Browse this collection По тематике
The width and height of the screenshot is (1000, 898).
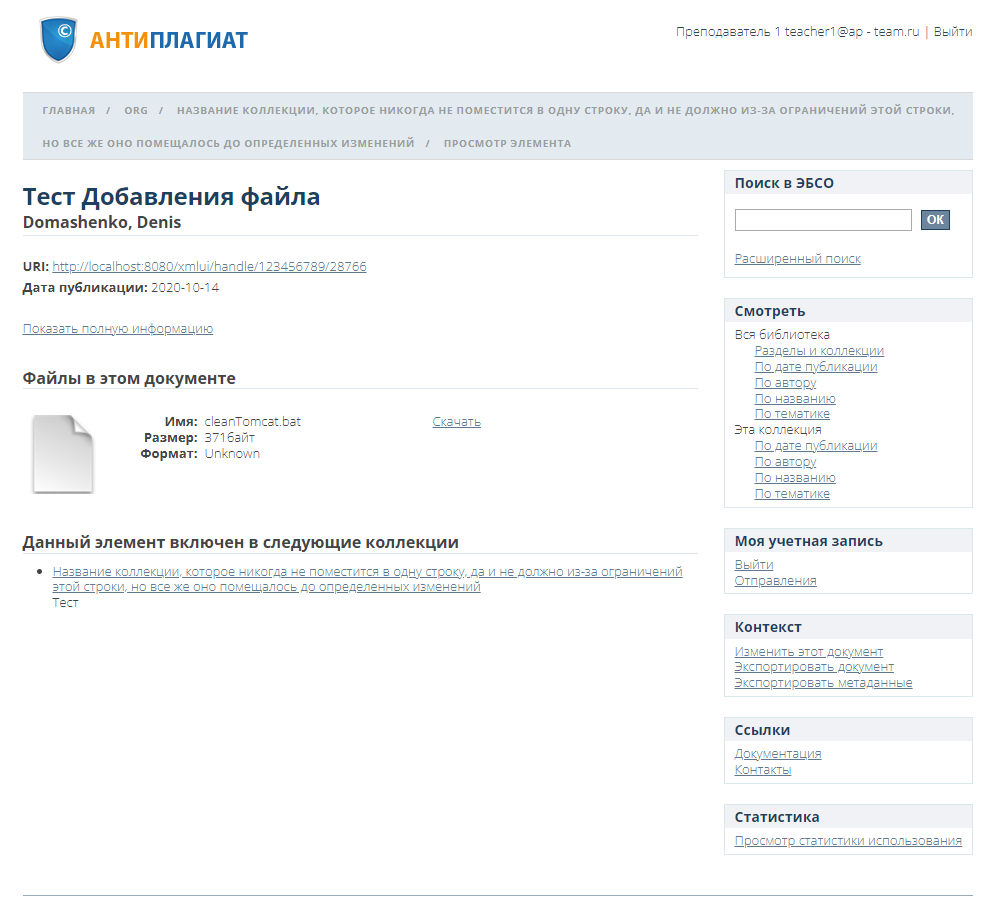(x=792, y=494)
